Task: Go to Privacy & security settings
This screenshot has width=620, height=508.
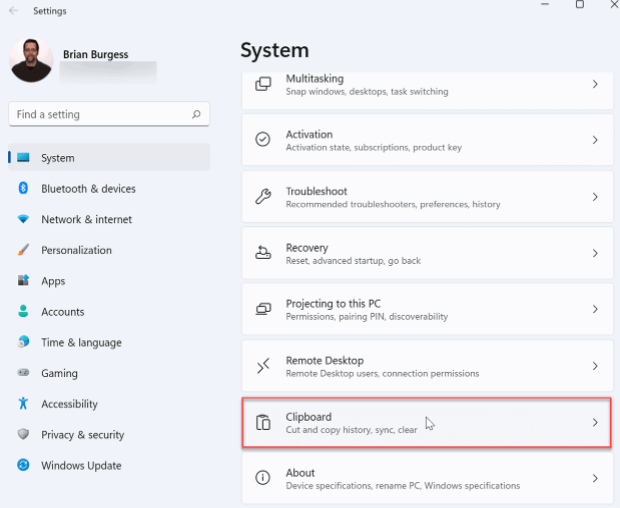Action: tap(109, 434)
